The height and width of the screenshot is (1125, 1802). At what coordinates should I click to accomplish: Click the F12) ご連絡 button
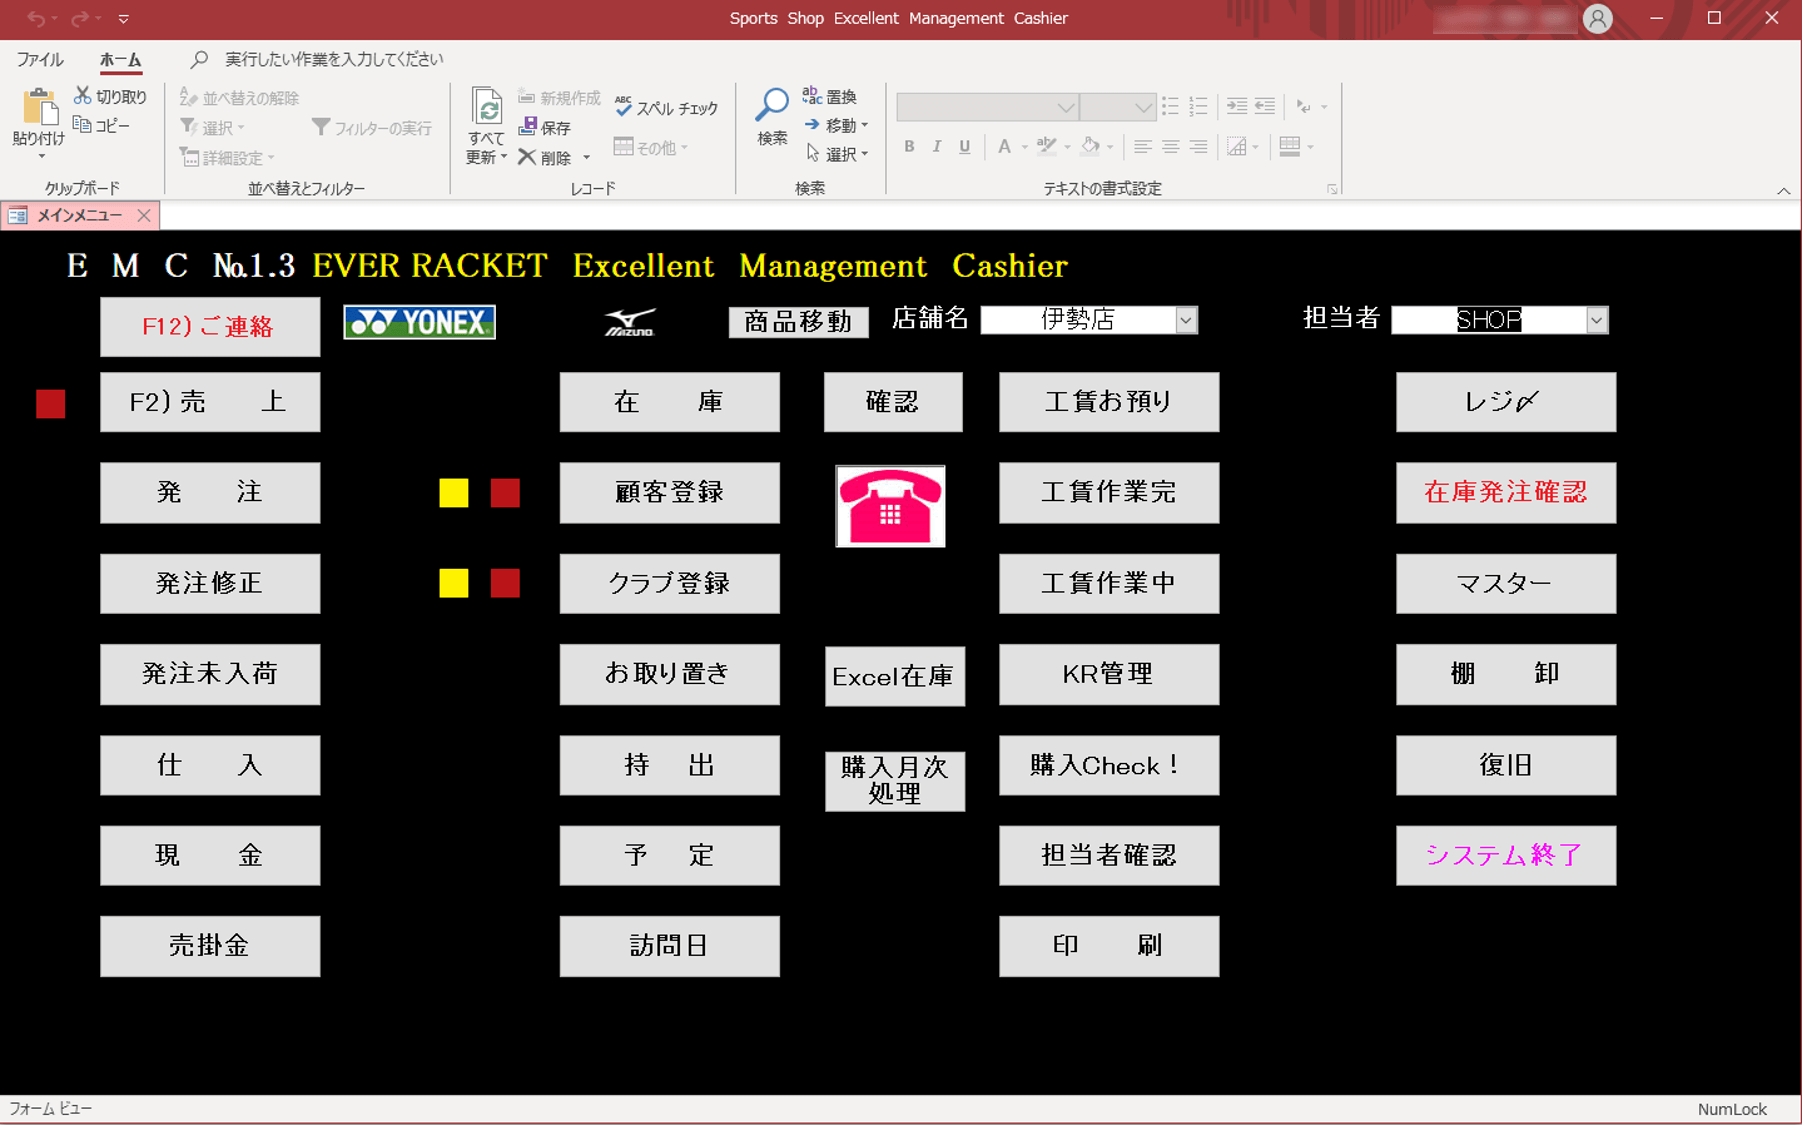click(x=210, y=327)
